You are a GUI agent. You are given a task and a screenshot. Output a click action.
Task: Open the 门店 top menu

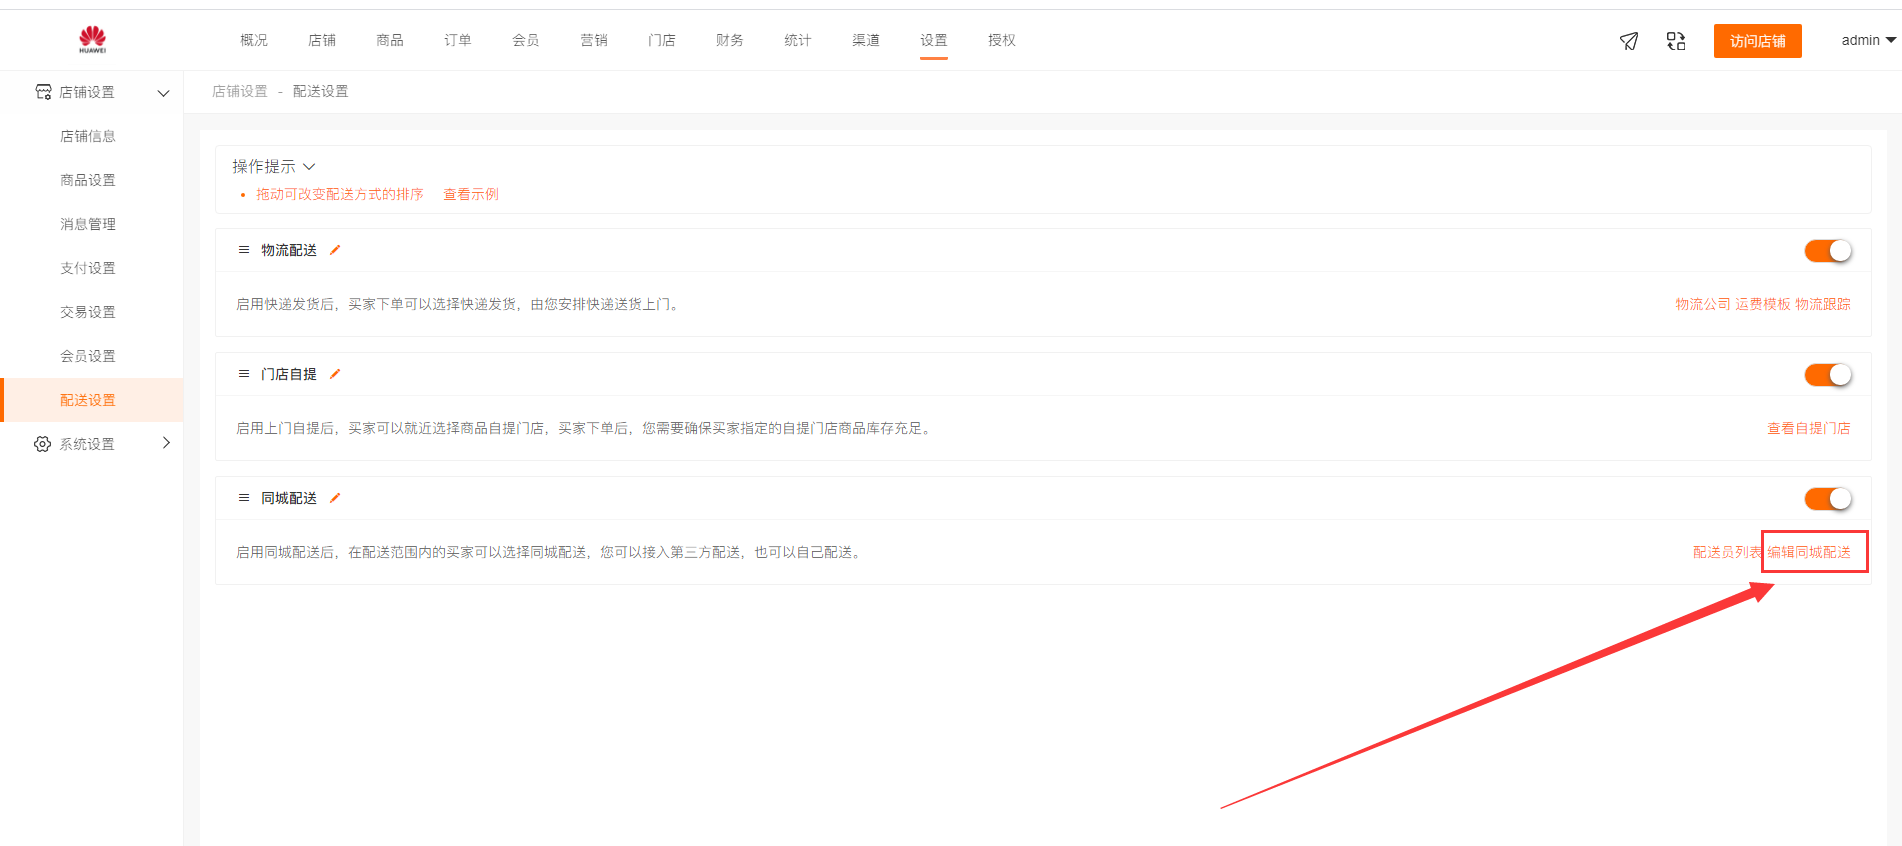click(662, 40)
